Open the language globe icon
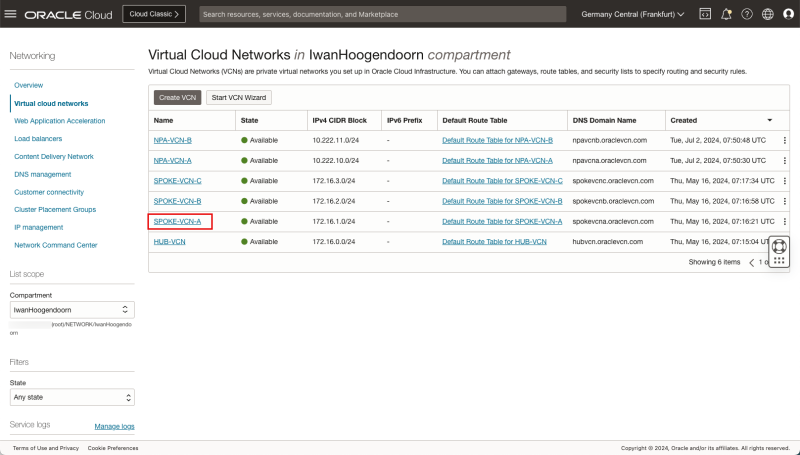The image size is (800, 455). tap(767, 14)
